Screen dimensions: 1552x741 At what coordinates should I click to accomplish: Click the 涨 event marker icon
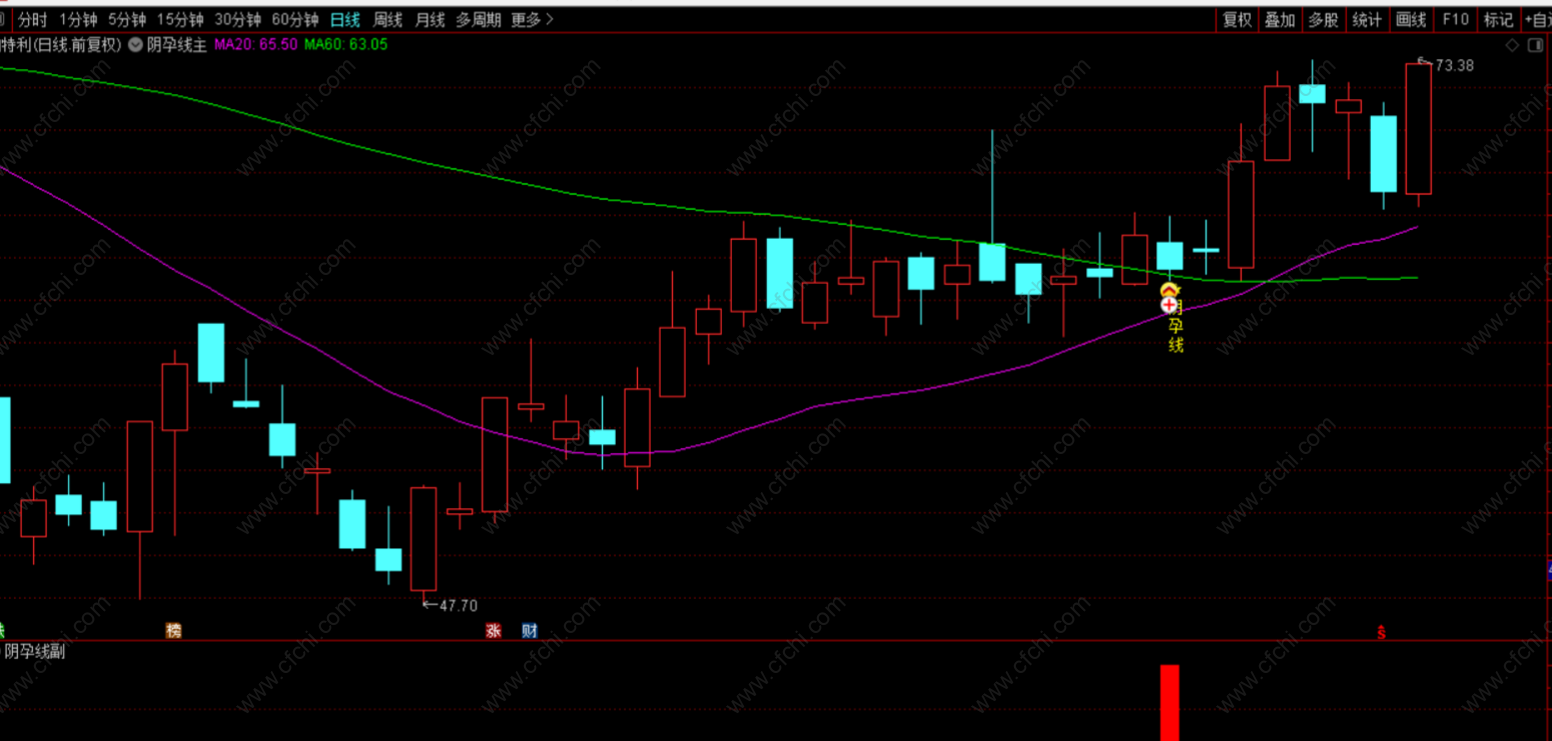[x=493, y=631]
